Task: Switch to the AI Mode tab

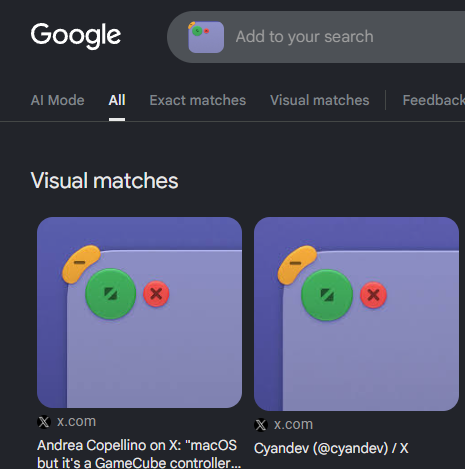Action: [x=57, y=100]
